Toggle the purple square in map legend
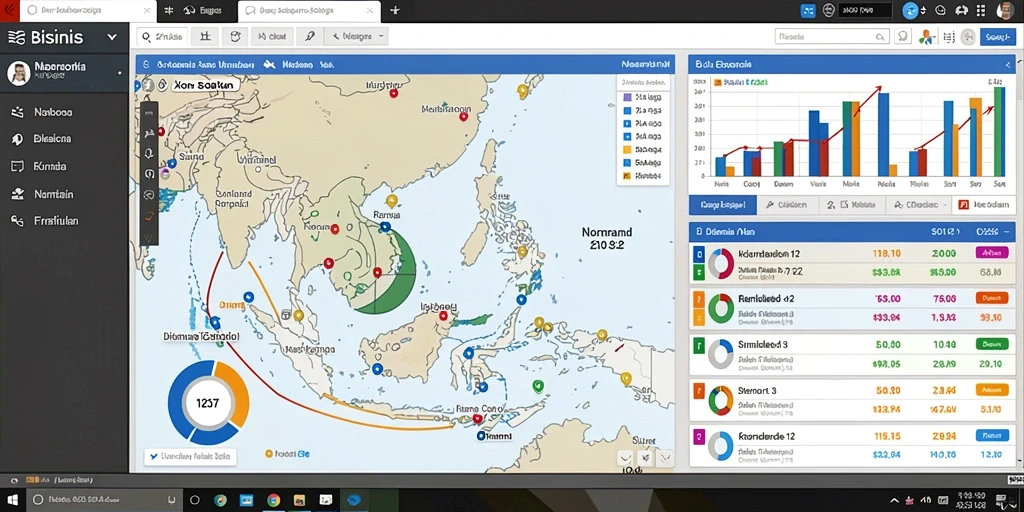Image resolution: width=1024 pixels, height=512 pixels. tap(627, 97)
